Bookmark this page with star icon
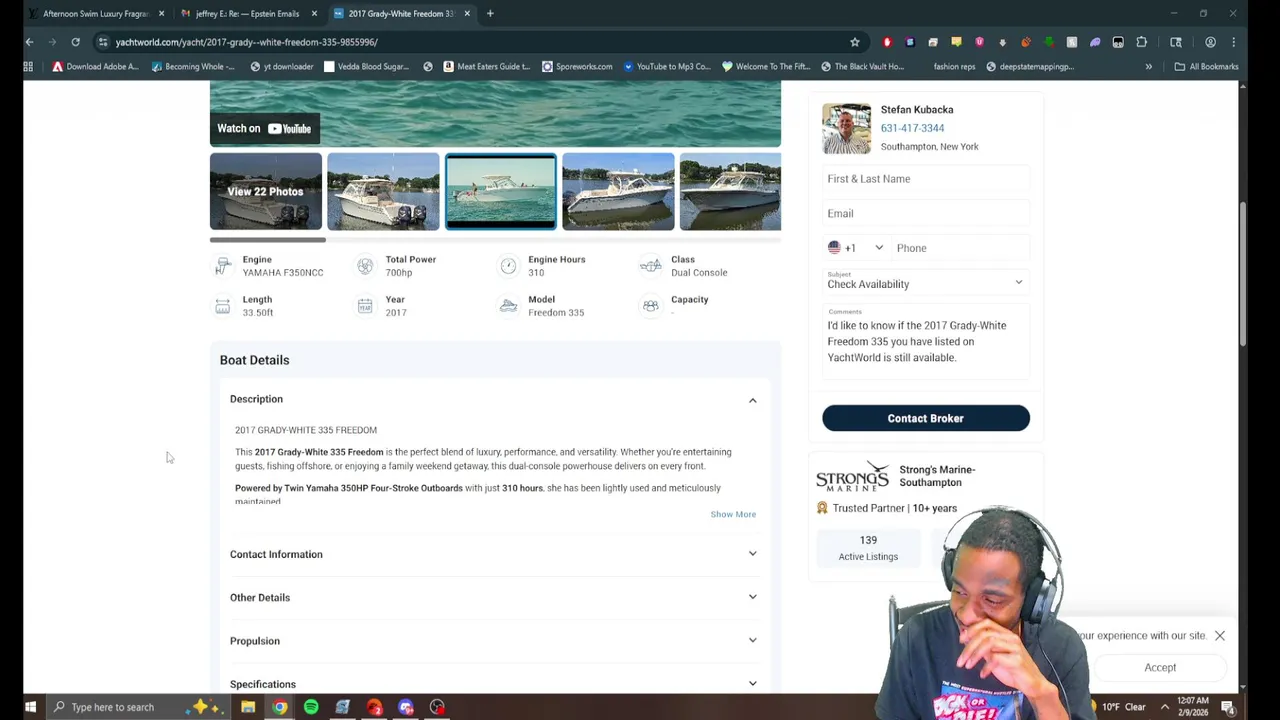The width and height of the screenshot is (1280, 720). [855, 42]
